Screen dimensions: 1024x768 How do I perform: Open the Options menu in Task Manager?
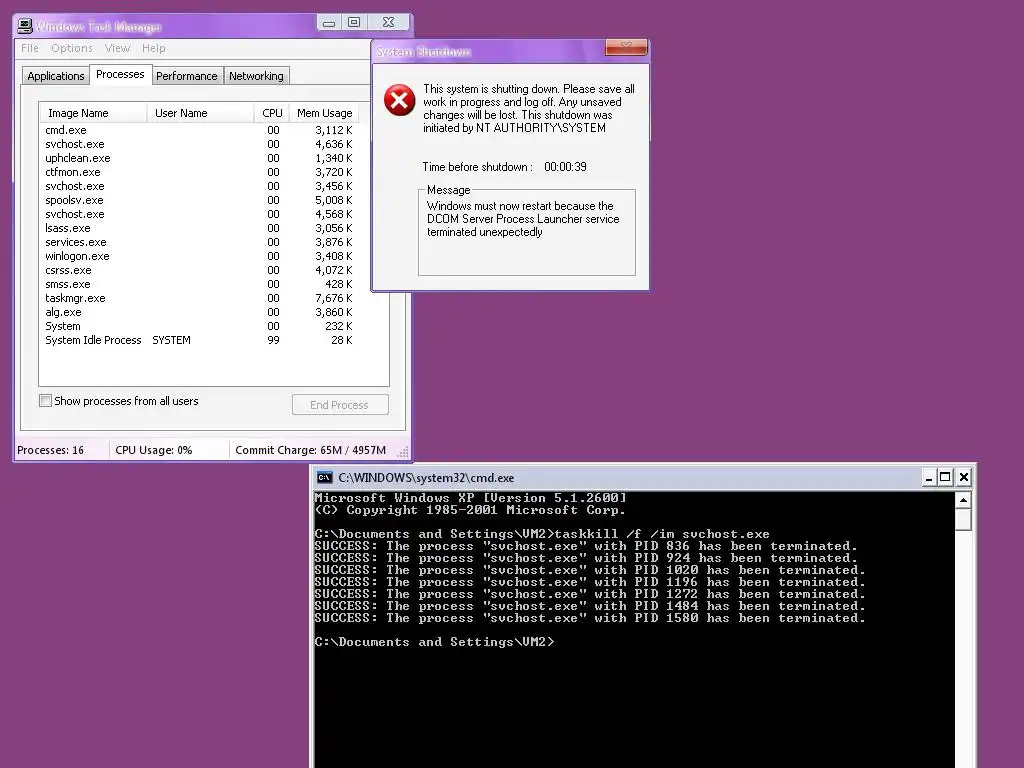pyautogui.click(x=72, y=48)
